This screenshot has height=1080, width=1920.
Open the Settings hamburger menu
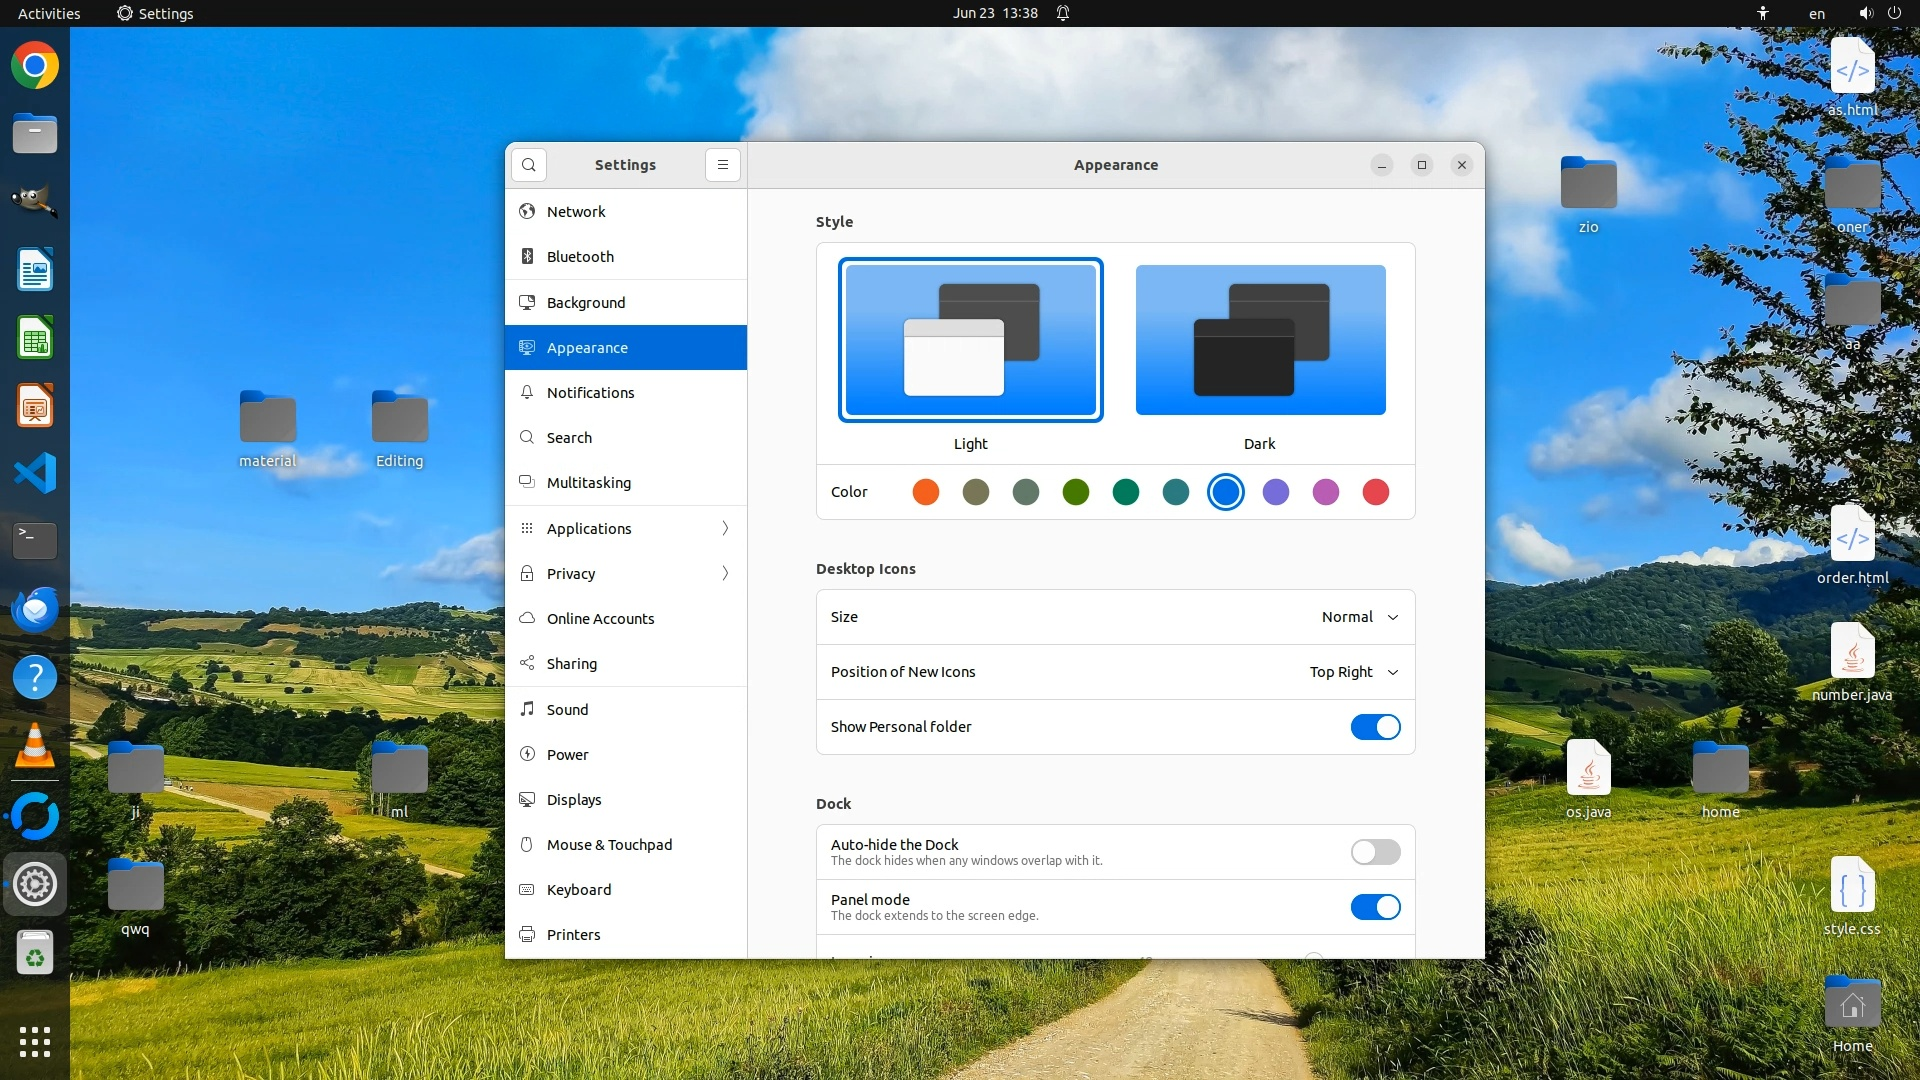tap(723, 165)
